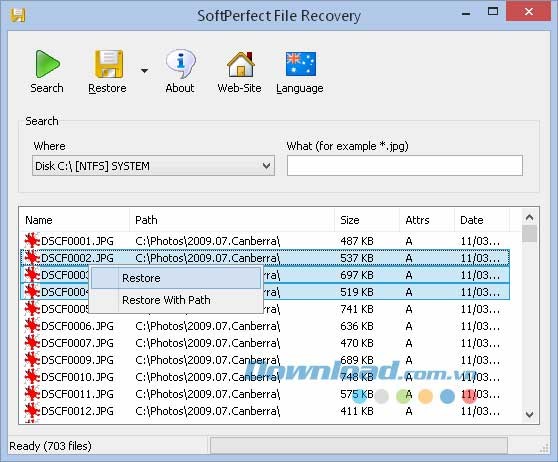Screen dimensions: 558x462
Task: Change Language using the Australian flag icon
Action: [301, 64]
